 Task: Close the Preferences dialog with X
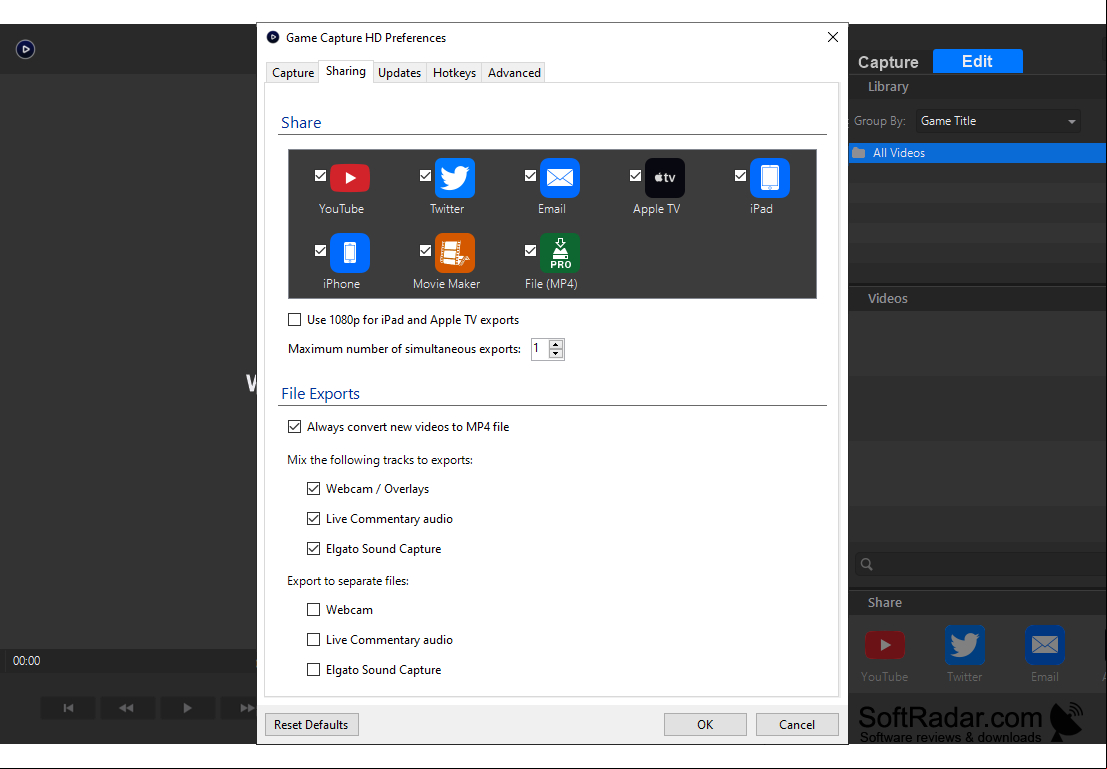[x=833, y=37]
